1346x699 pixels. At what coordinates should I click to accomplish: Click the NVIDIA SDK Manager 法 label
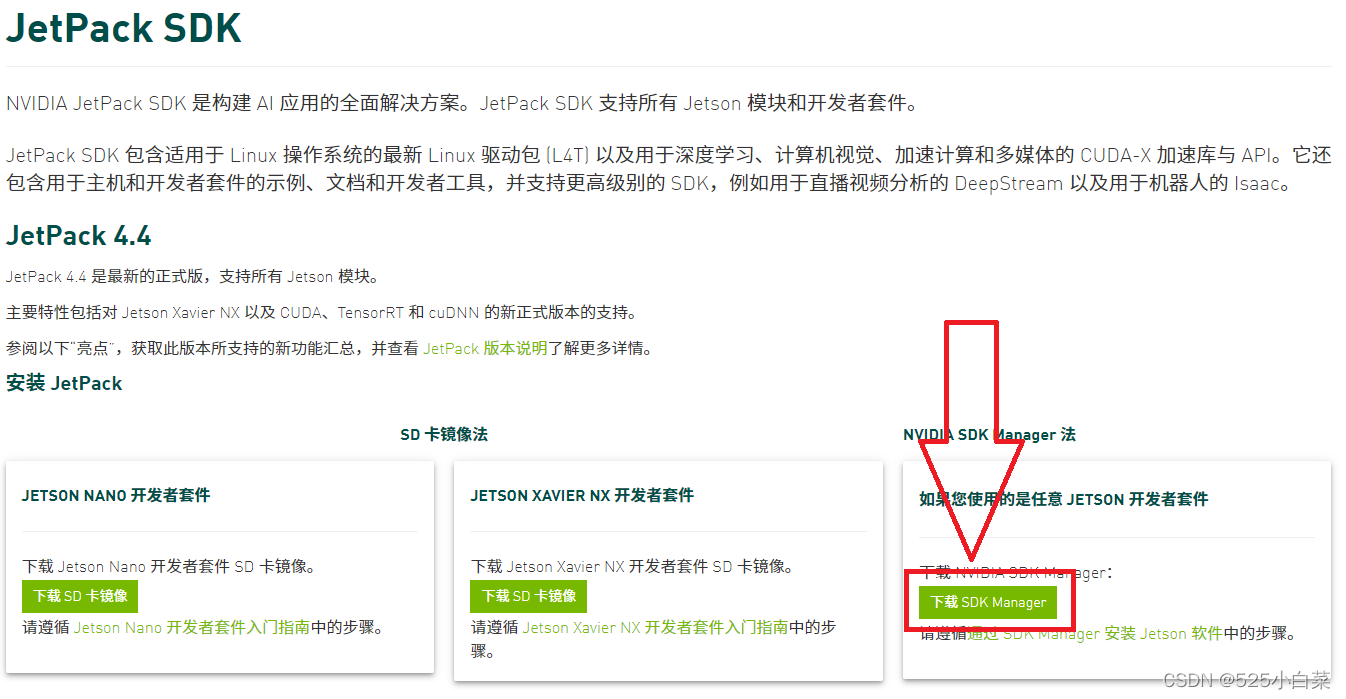(x=989, y=435)
